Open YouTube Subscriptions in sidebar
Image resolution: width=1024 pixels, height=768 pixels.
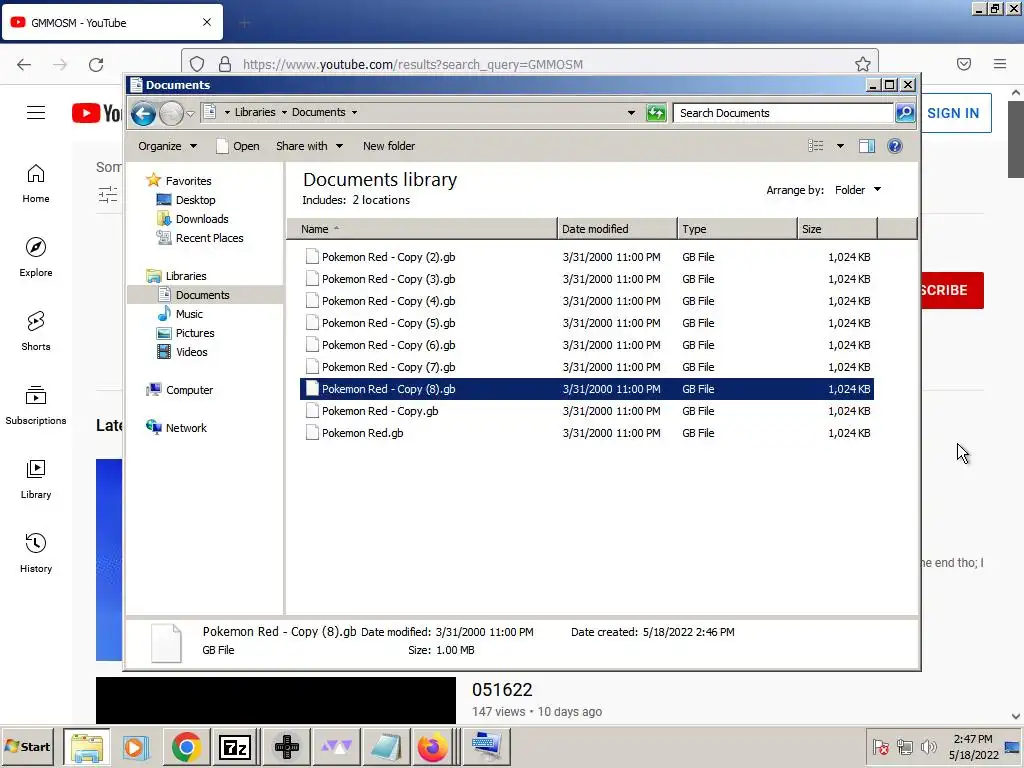[36, 405]
